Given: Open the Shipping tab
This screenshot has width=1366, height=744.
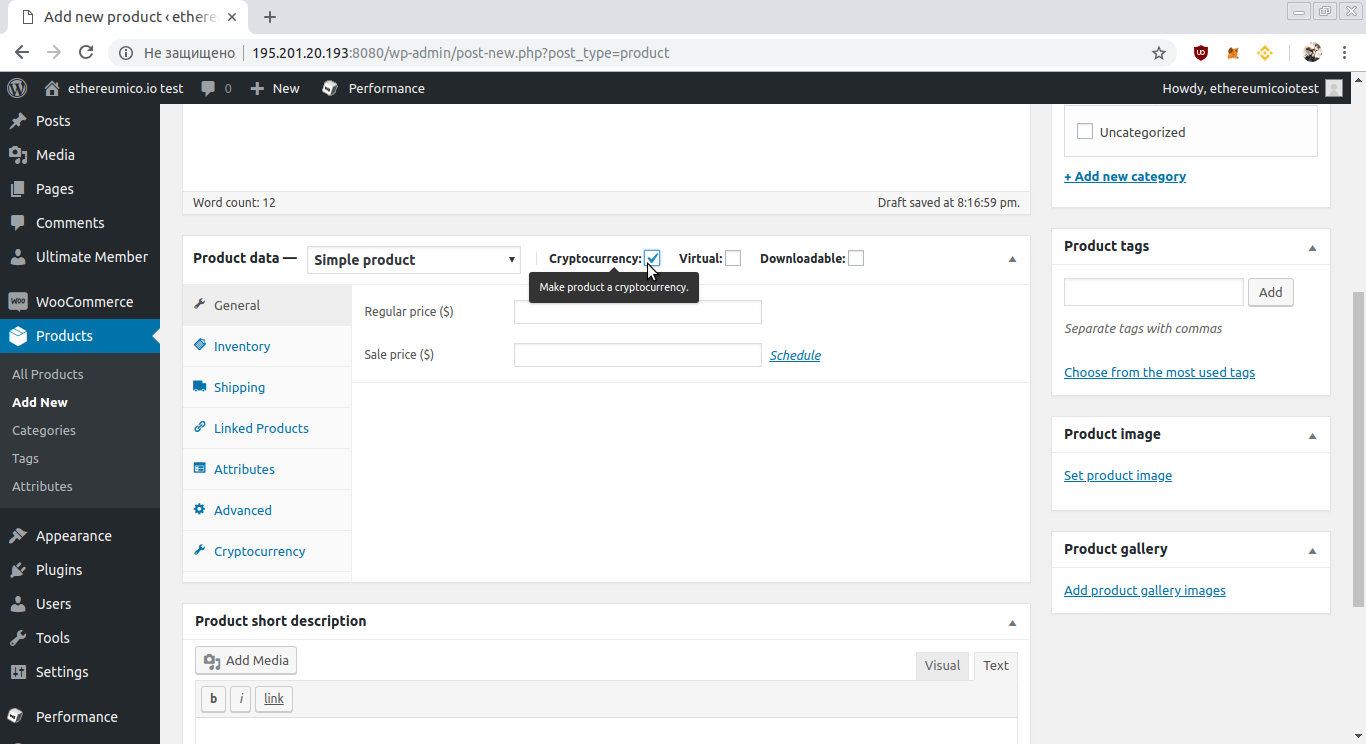Looking at the screenshot, I should [267, 387].
